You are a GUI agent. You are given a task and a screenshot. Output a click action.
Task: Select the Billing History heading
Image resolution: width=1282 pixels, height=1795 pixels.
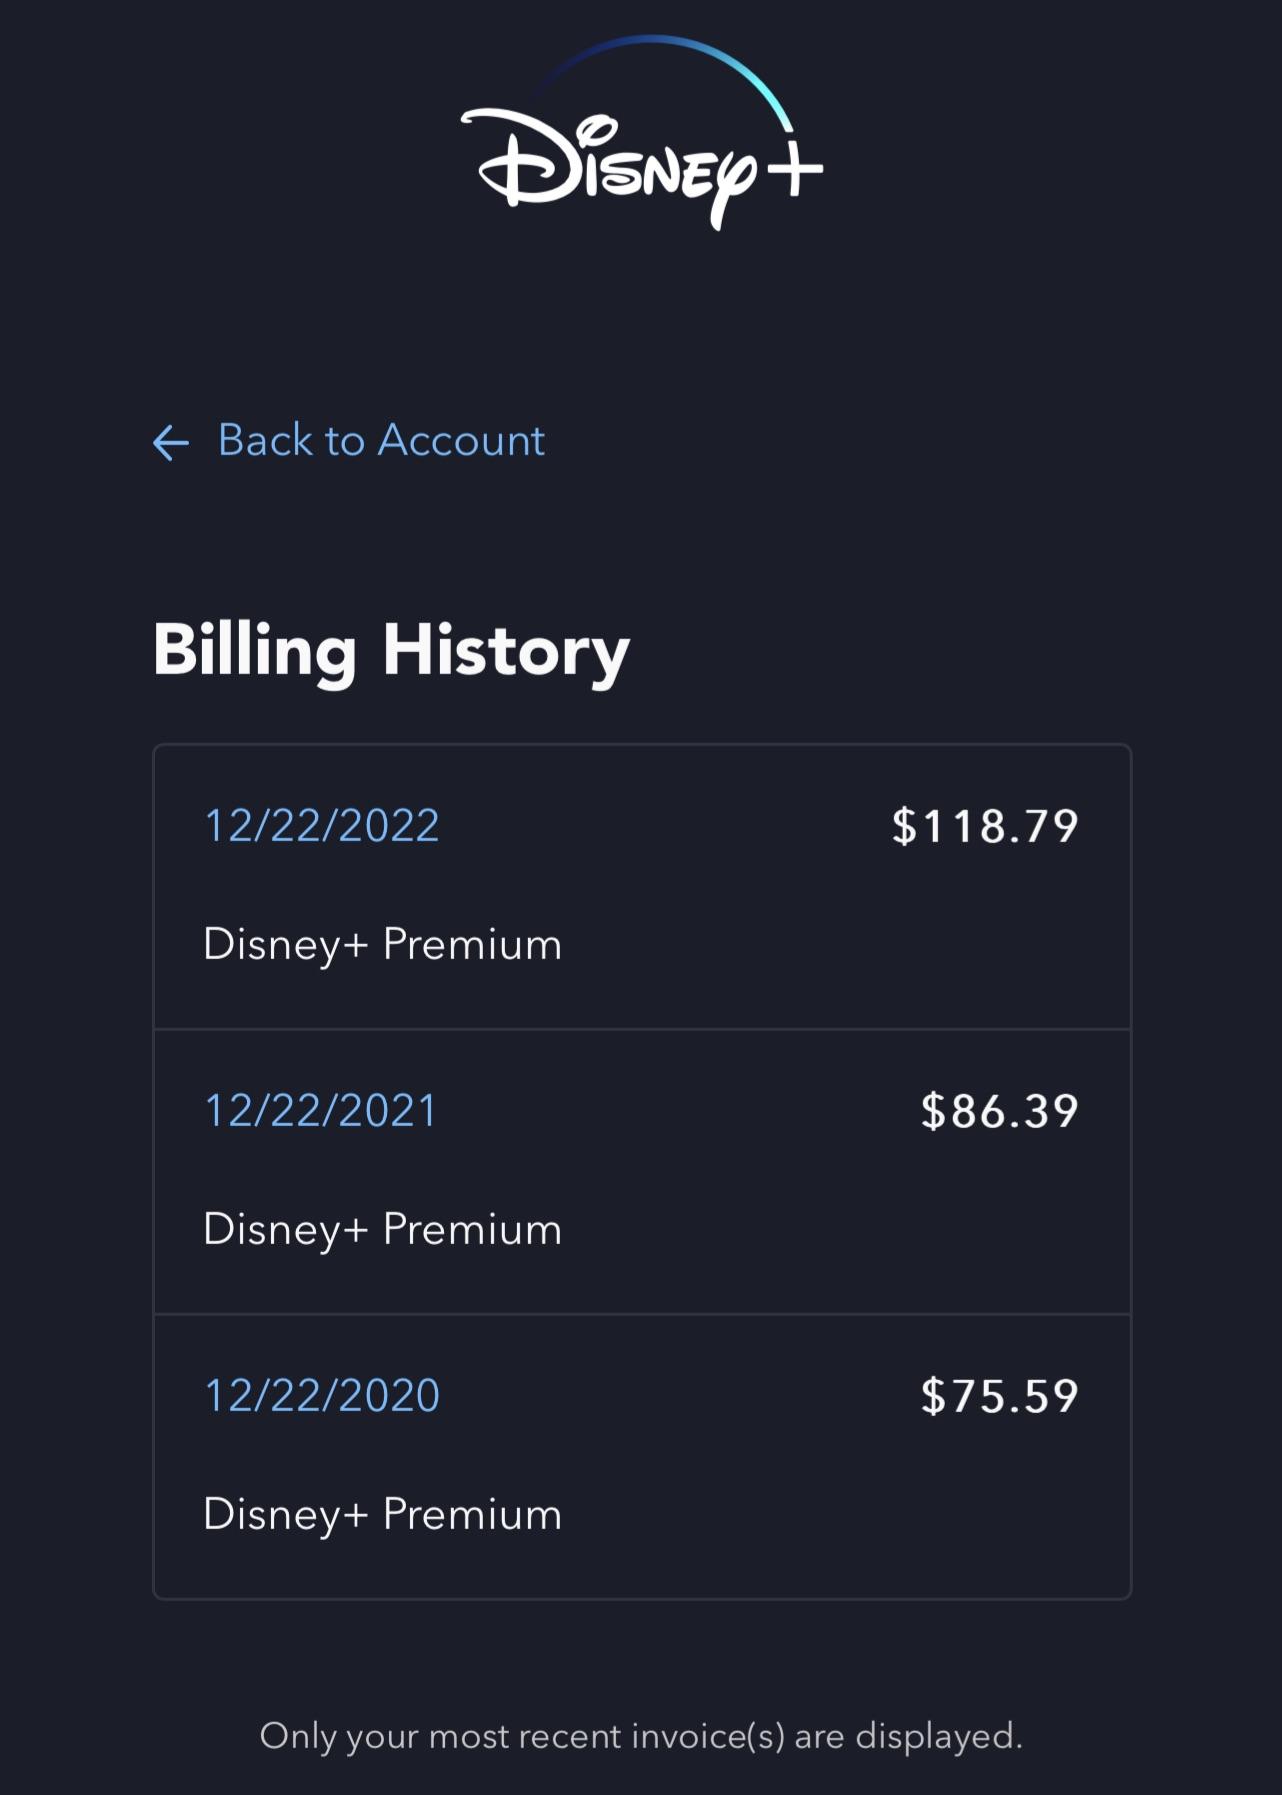click(392, 650)
